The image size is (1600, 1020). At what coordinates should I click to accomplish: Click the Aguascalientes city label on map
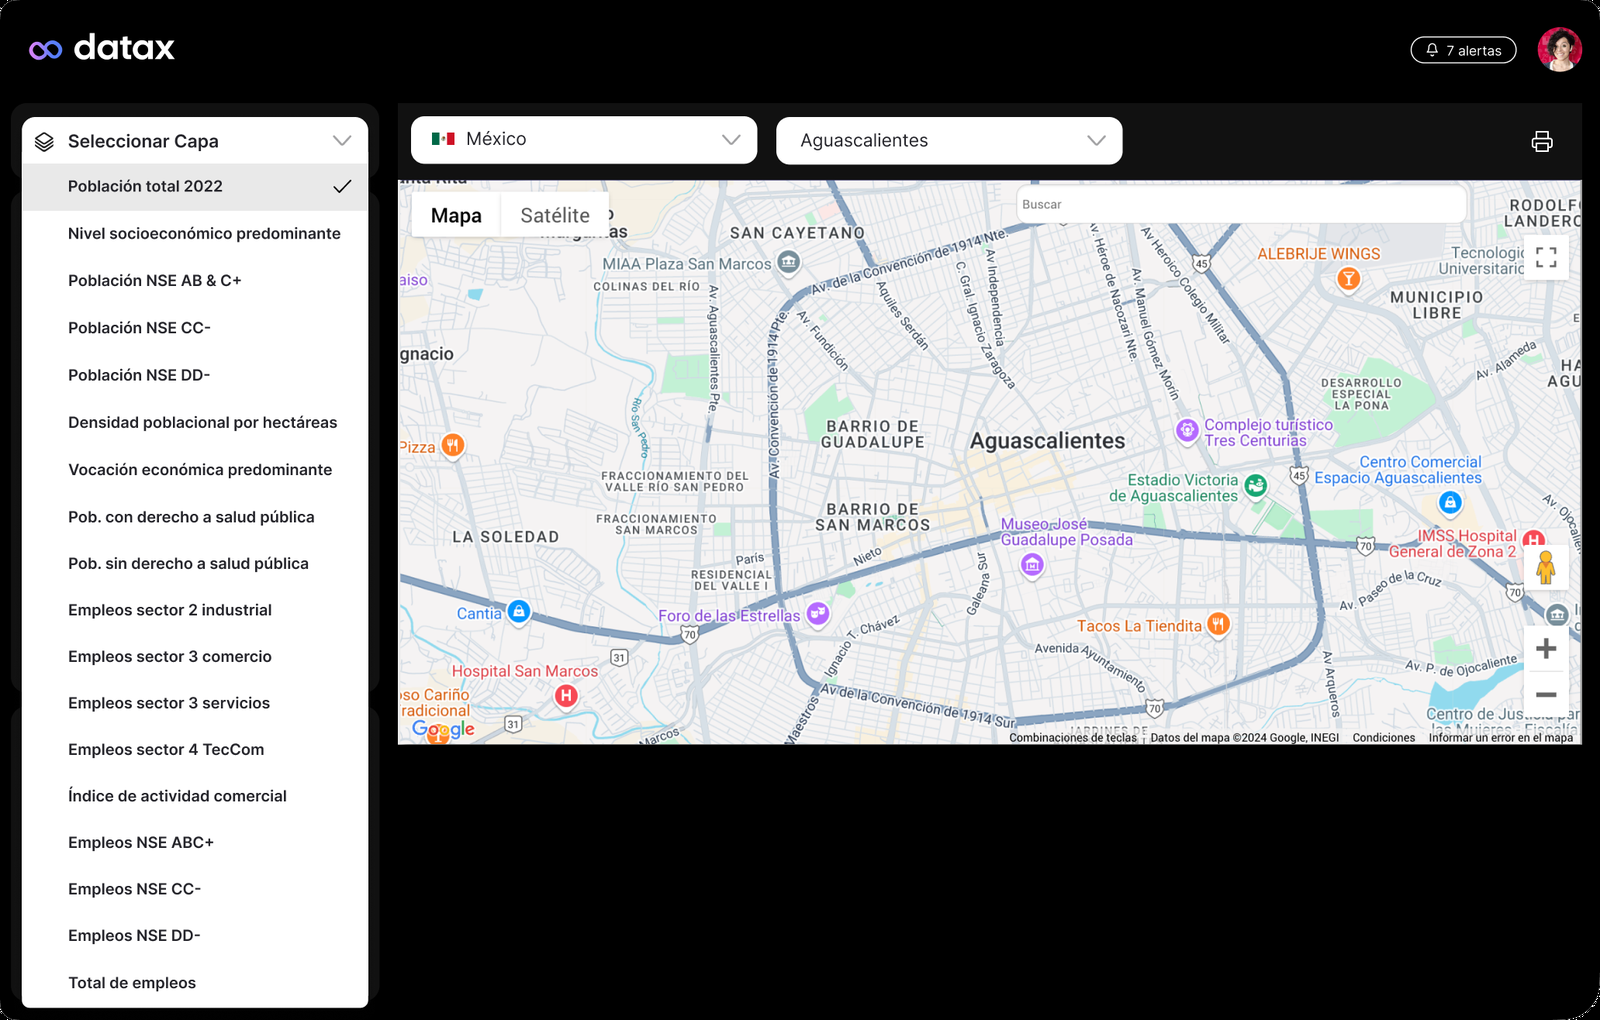pos(1047,441)
